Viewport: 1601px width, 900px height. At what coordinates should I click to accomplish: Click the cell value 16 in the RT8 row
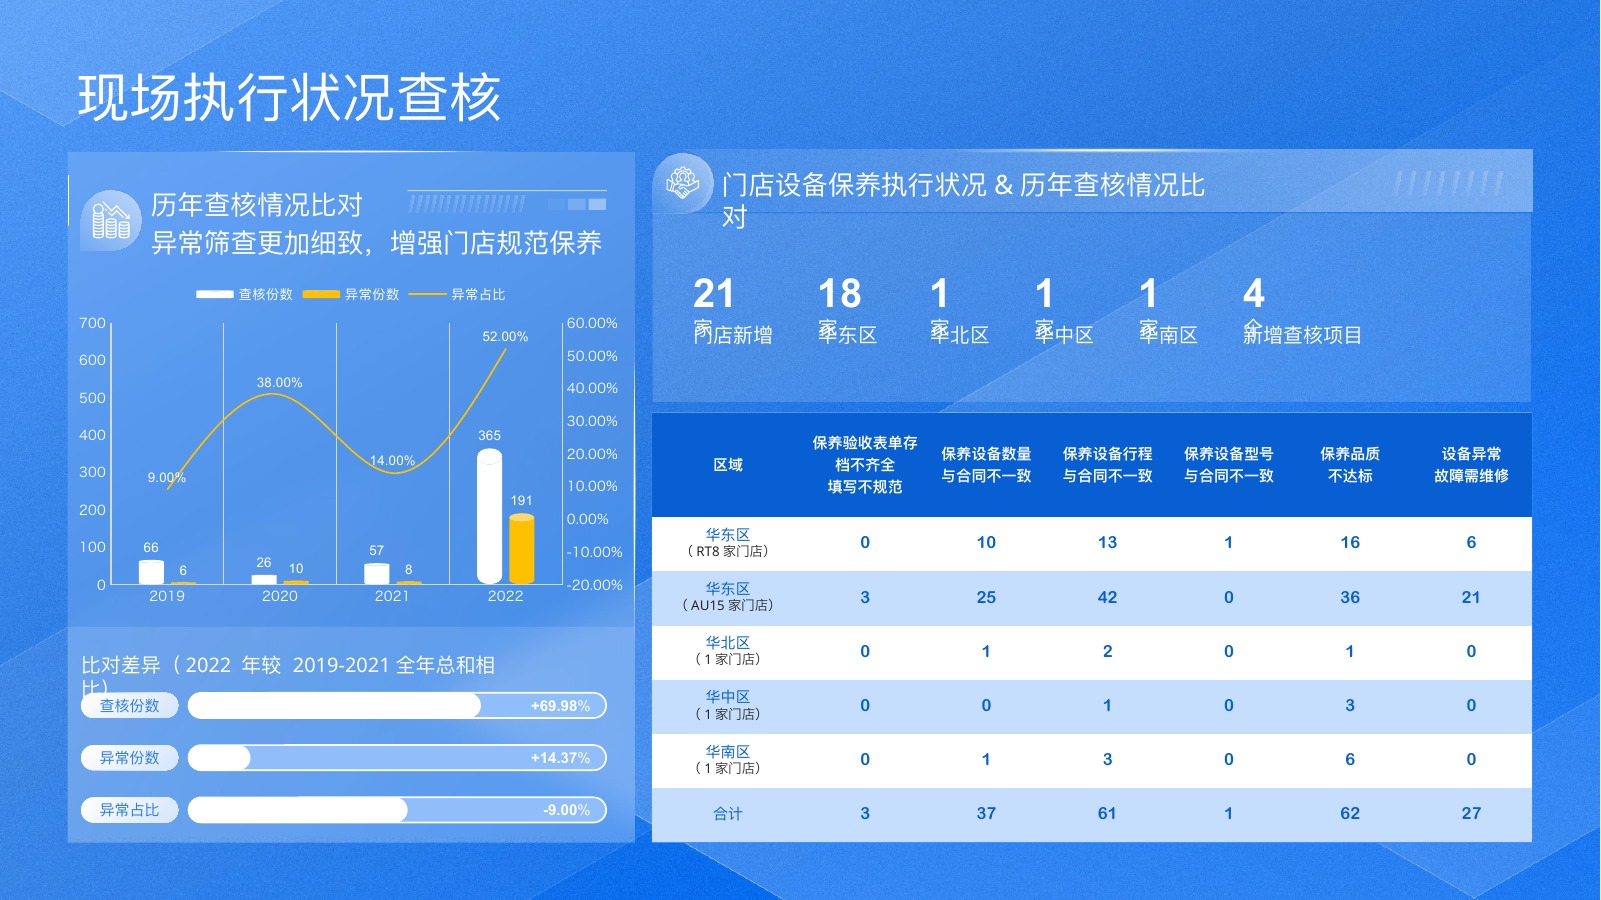tap(1350, 542)
